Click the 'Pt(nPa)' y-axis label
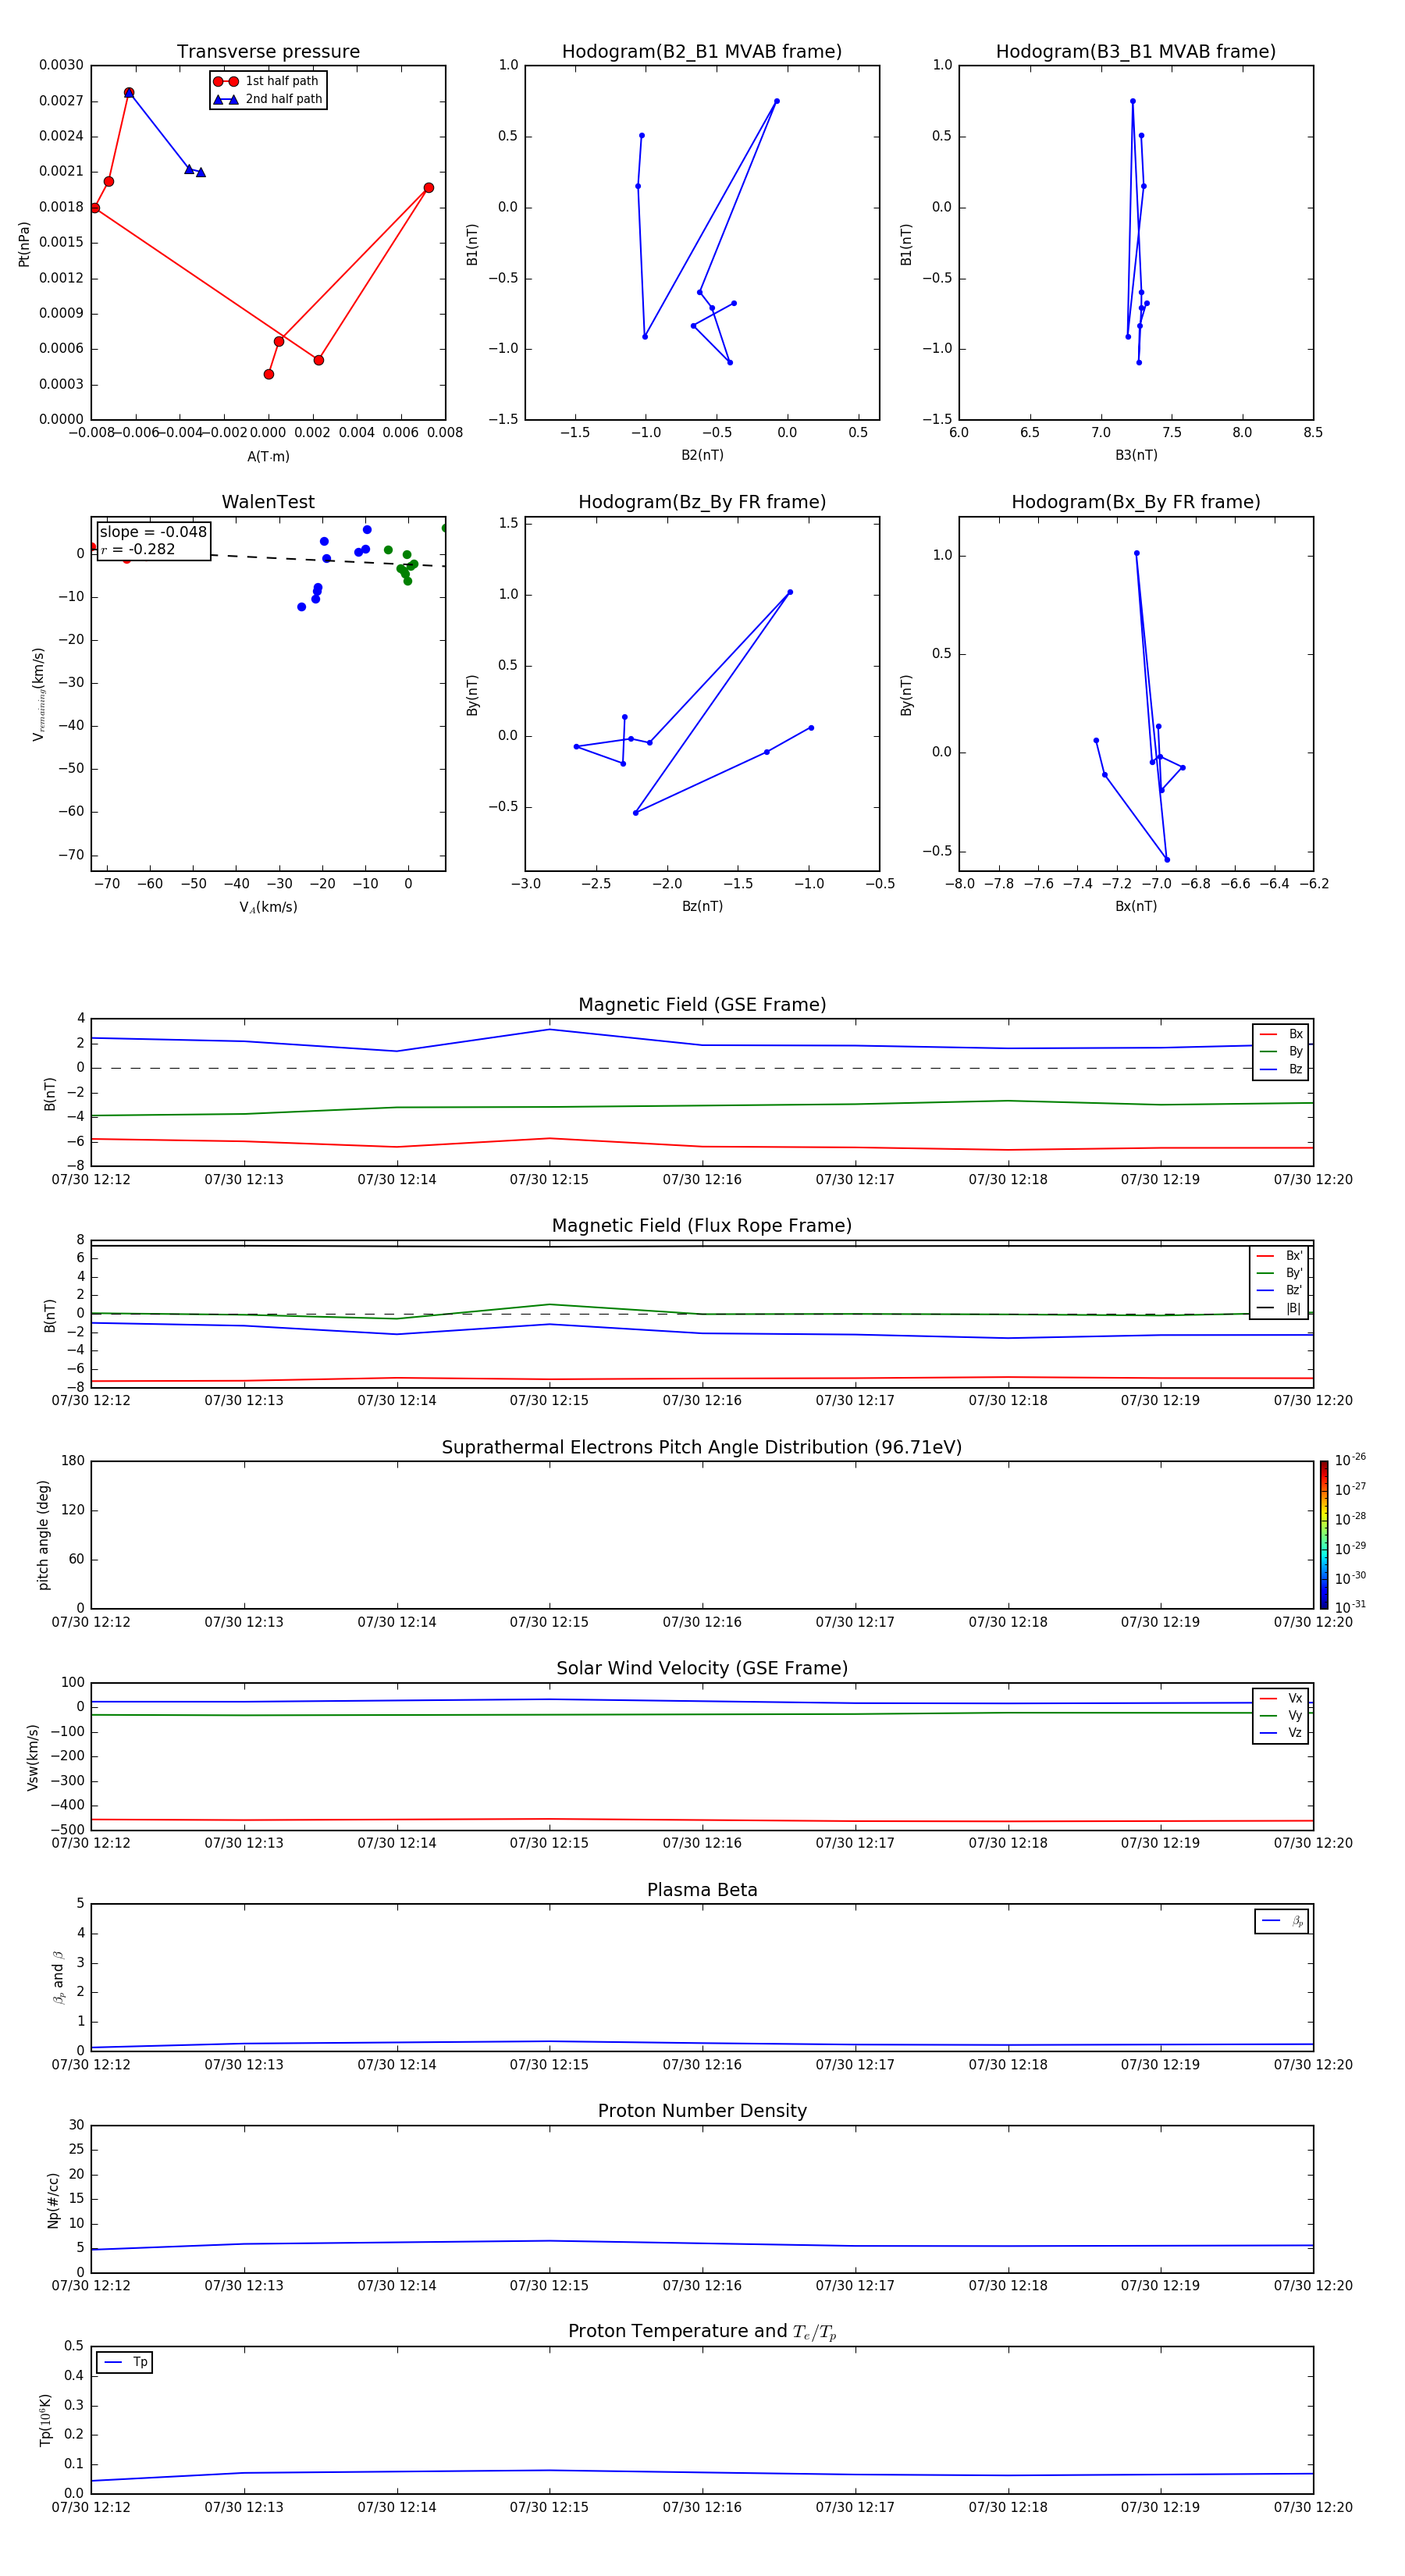The width and height of the screenshot is (1405, 2576). [x=24, y=244]
